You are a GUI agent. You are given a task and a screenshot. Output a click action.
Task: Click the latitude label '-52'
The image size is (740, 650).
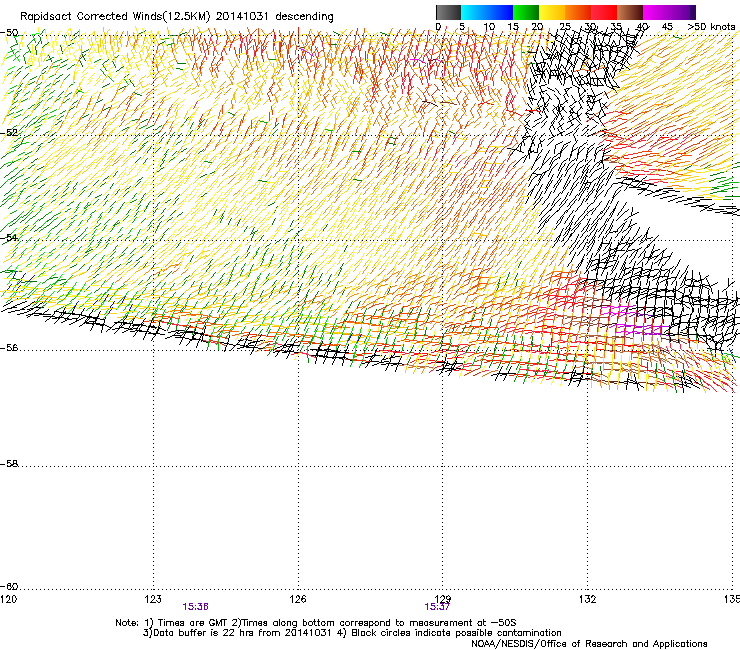pyautogui.click(x=9, y=133)
